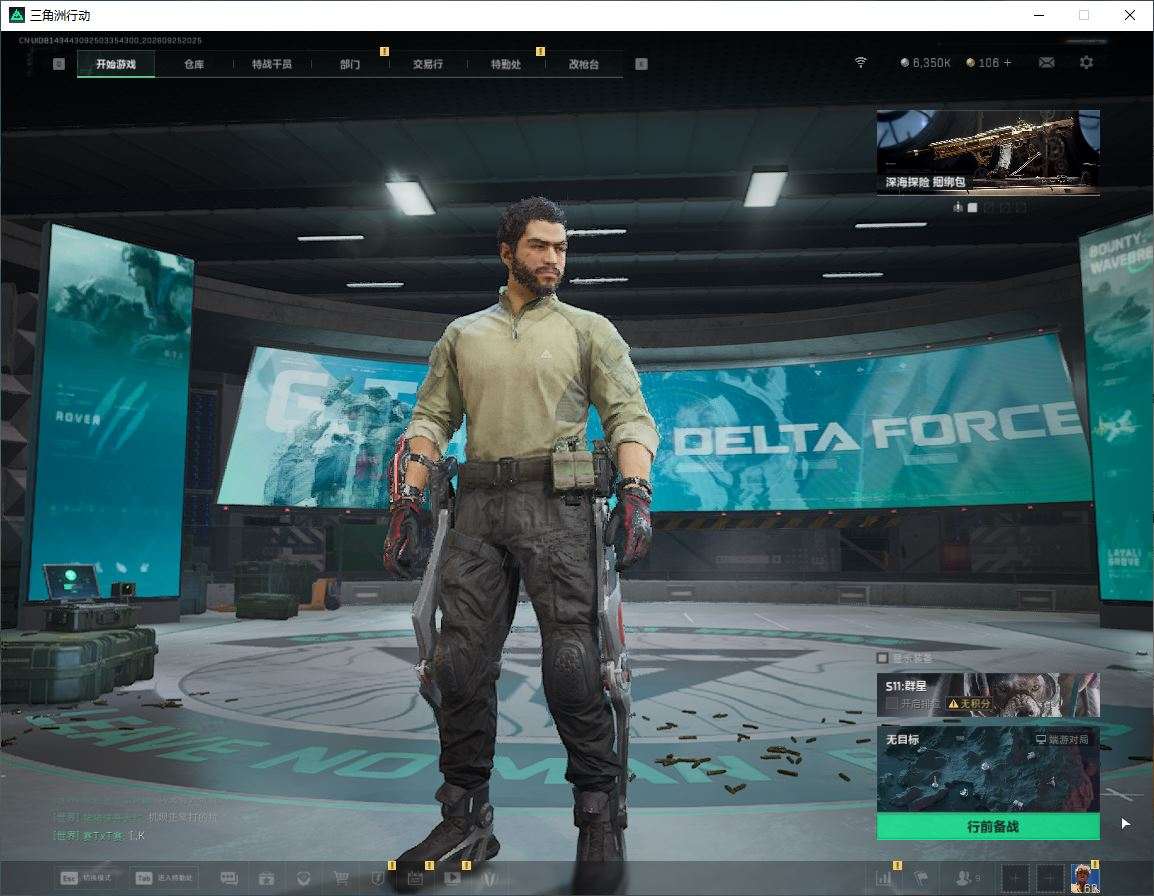1154x896 pixels.
Task: Invite teammate in second empty plus slot
Action: point(1050,878)
